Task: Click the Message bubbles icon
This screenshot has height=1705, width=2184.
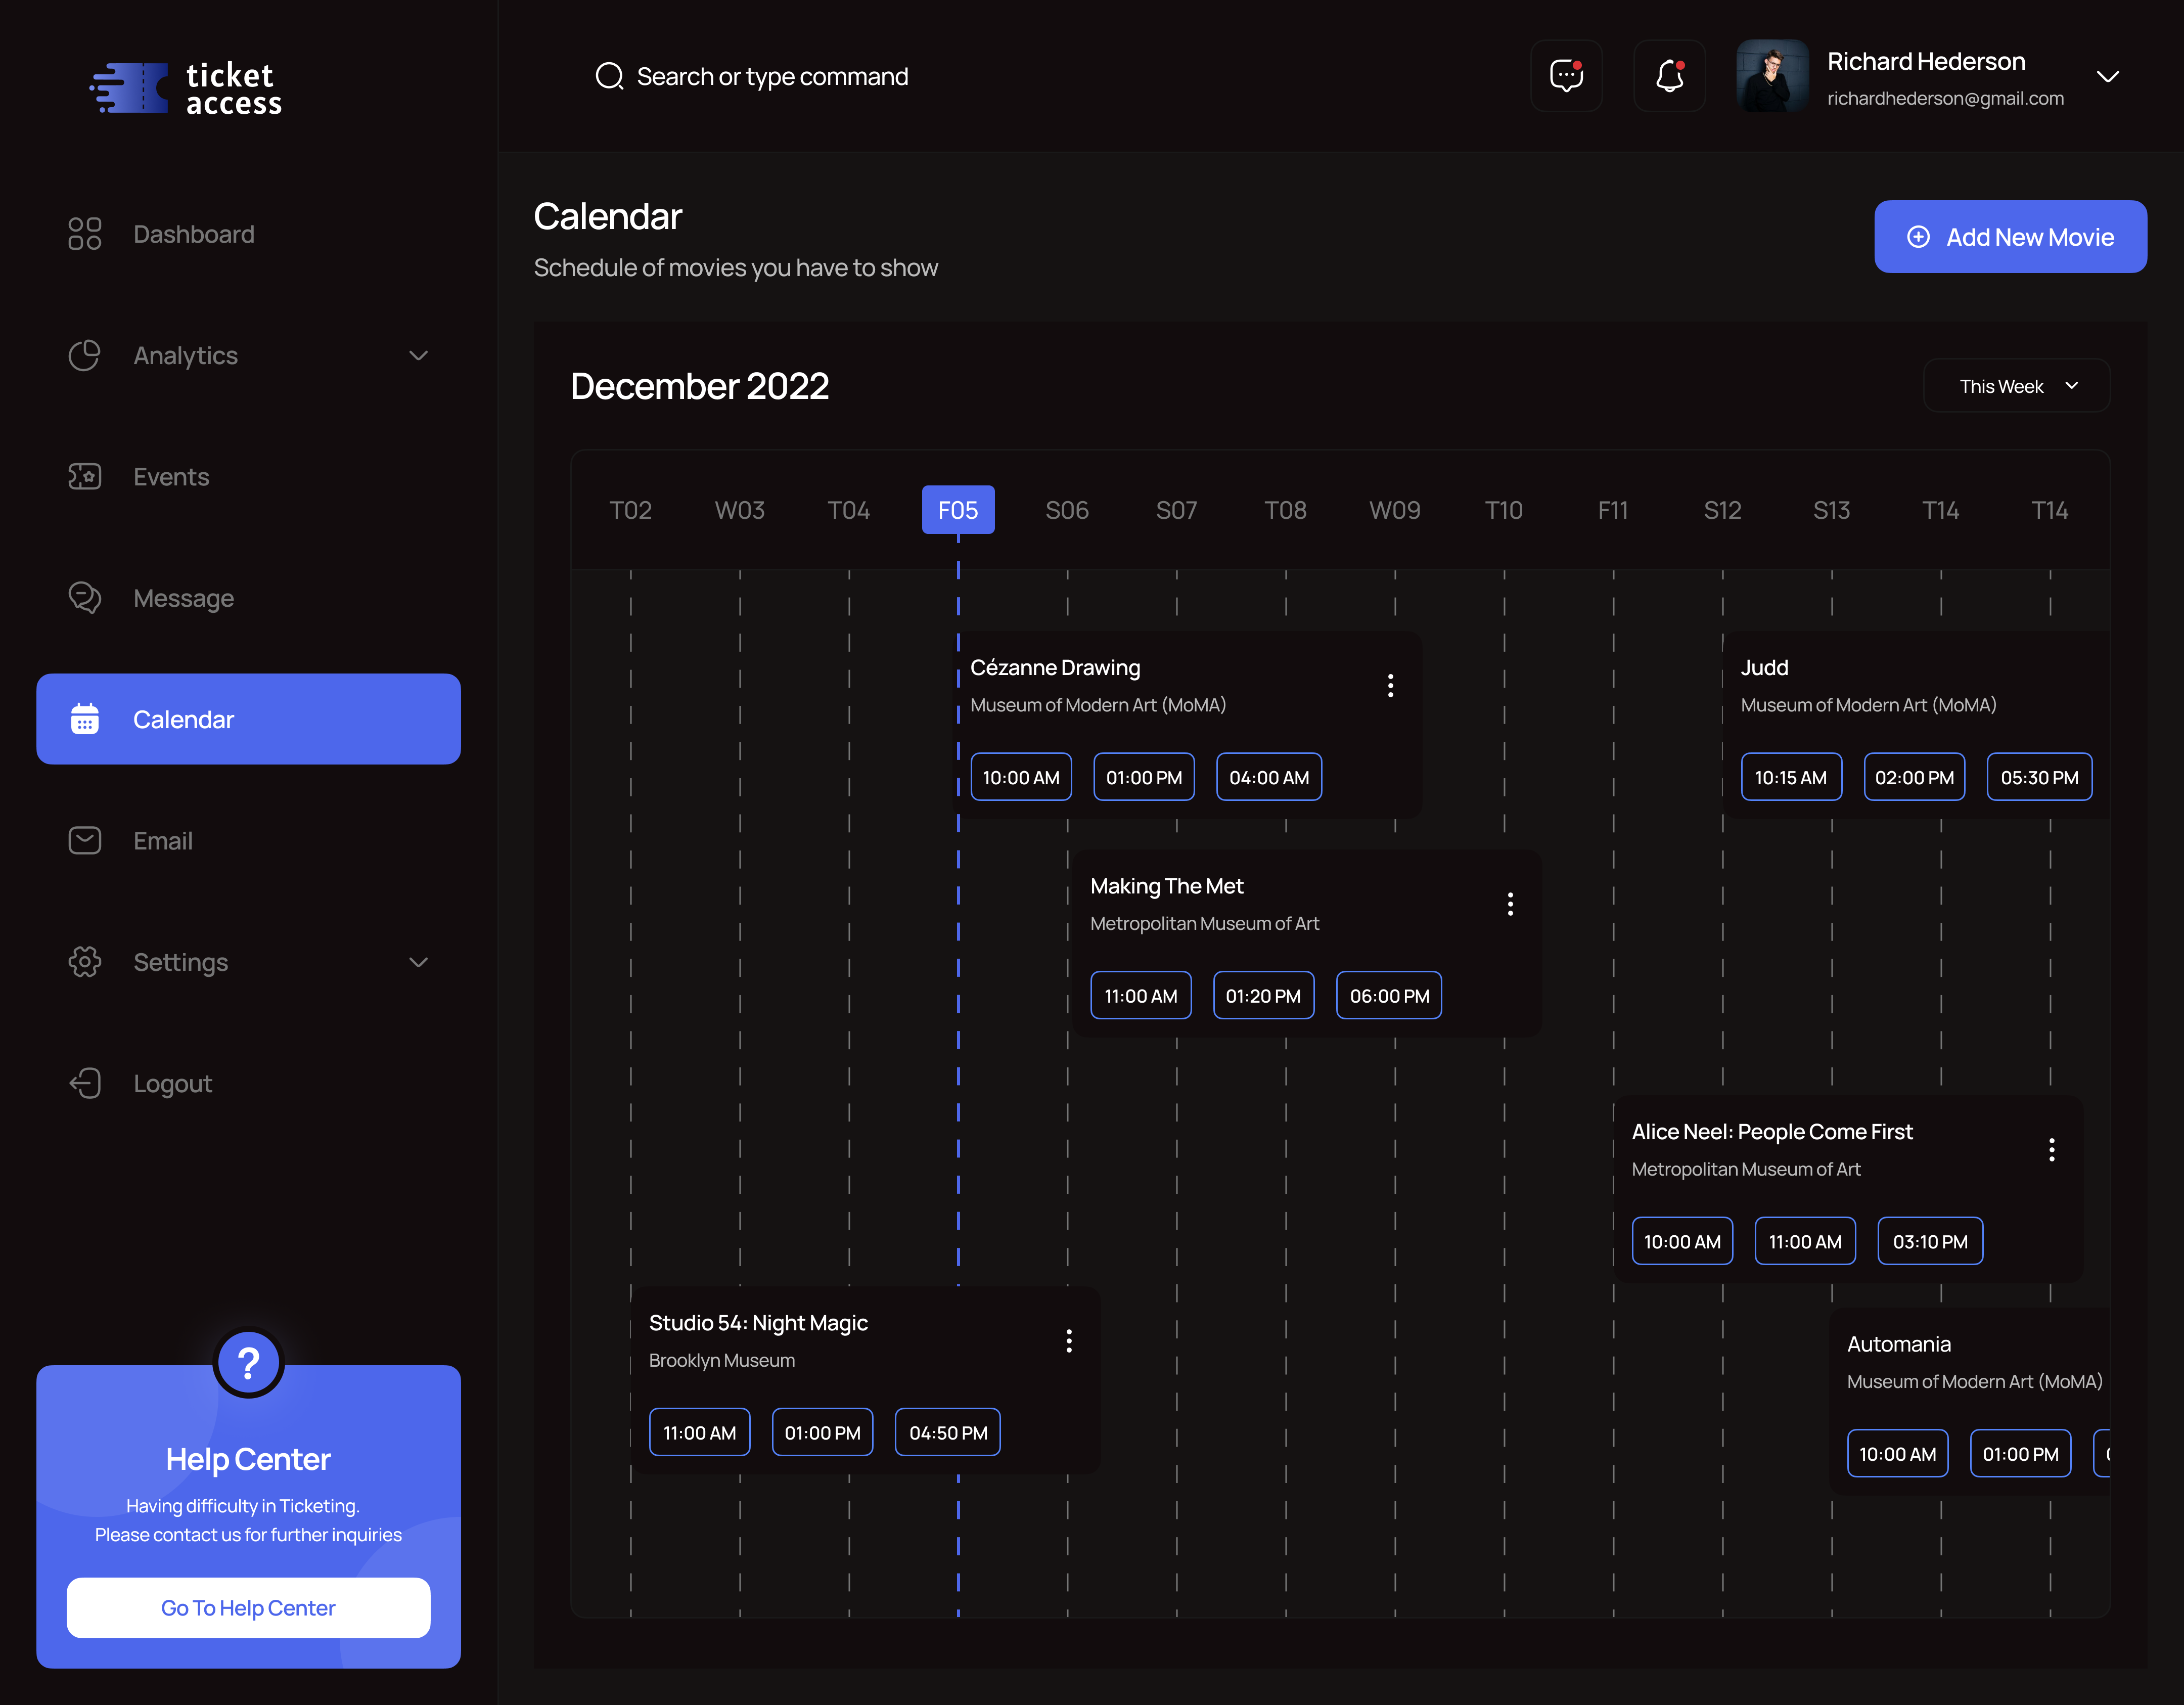Action: point(85,598)
